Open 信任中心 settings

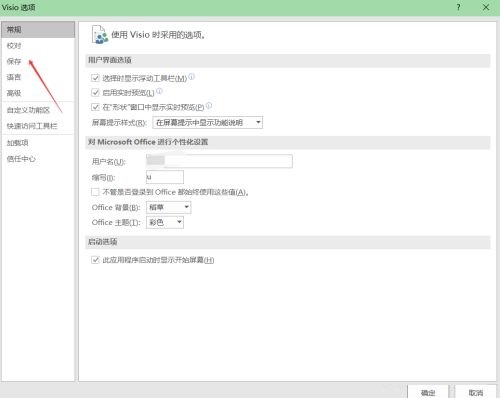pos(21,159)
